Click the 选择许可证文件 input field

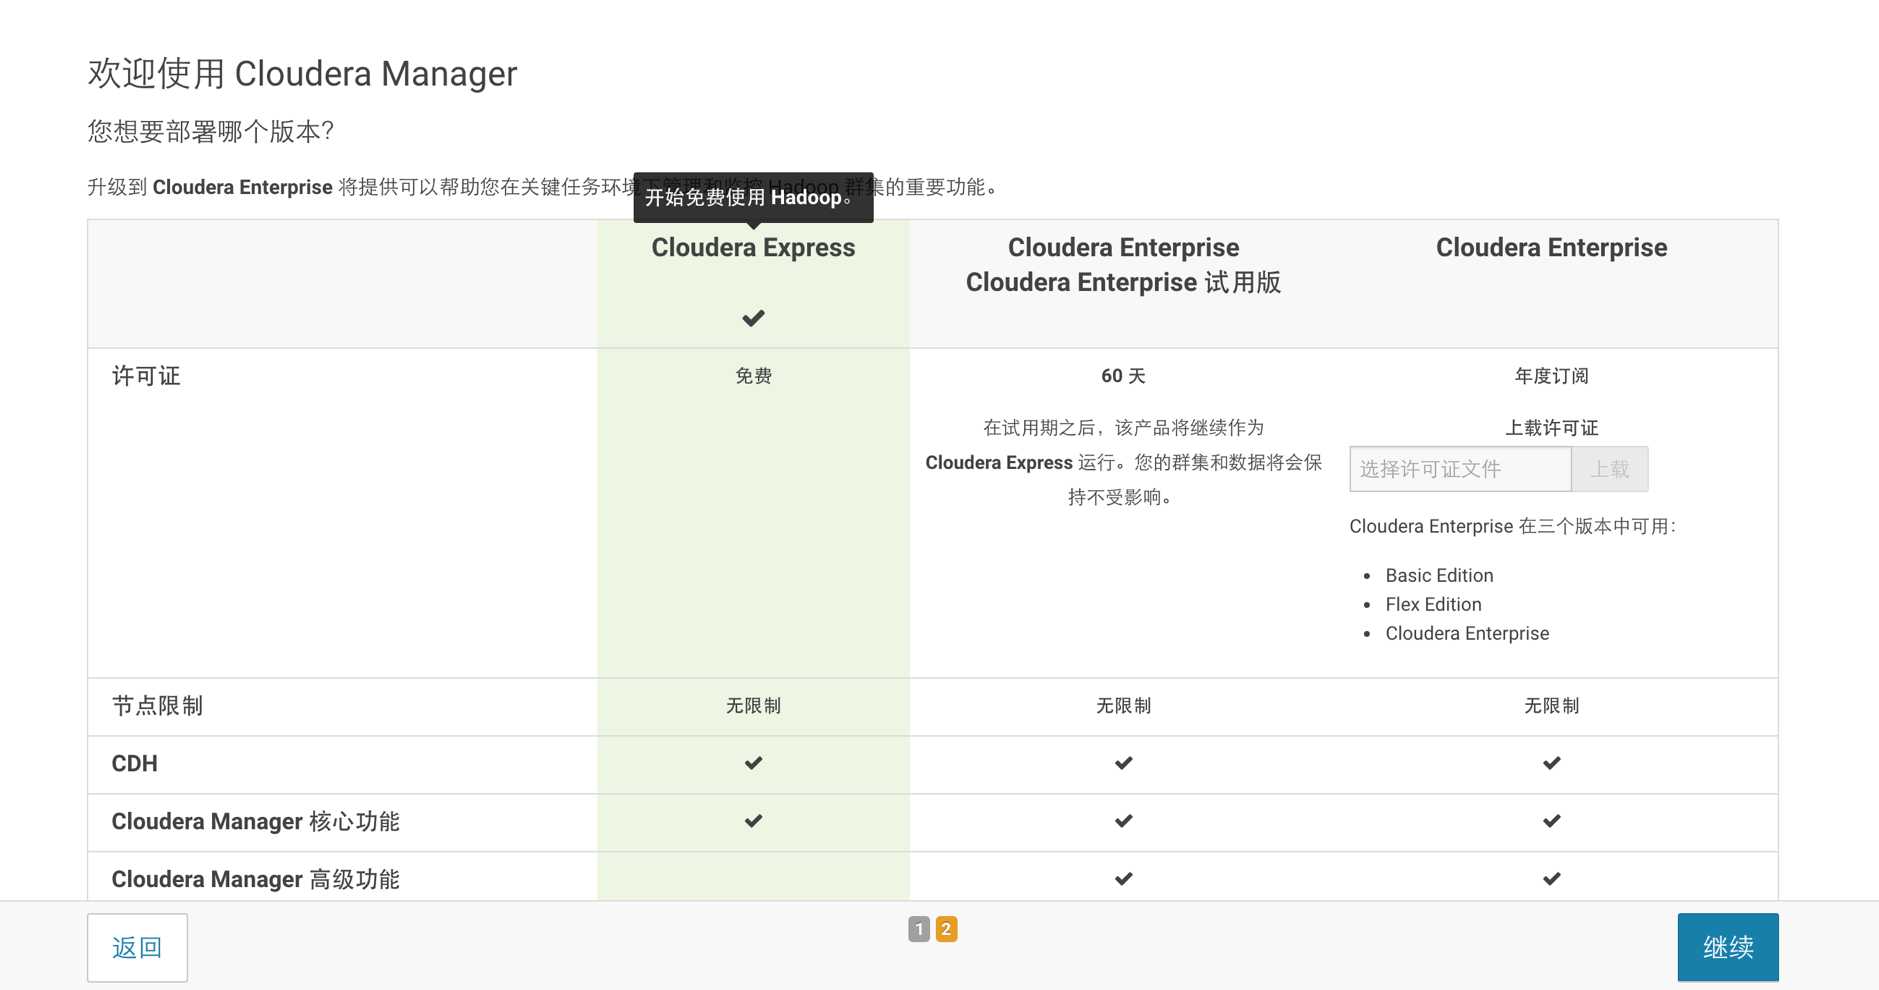(x=1460, y=469)
